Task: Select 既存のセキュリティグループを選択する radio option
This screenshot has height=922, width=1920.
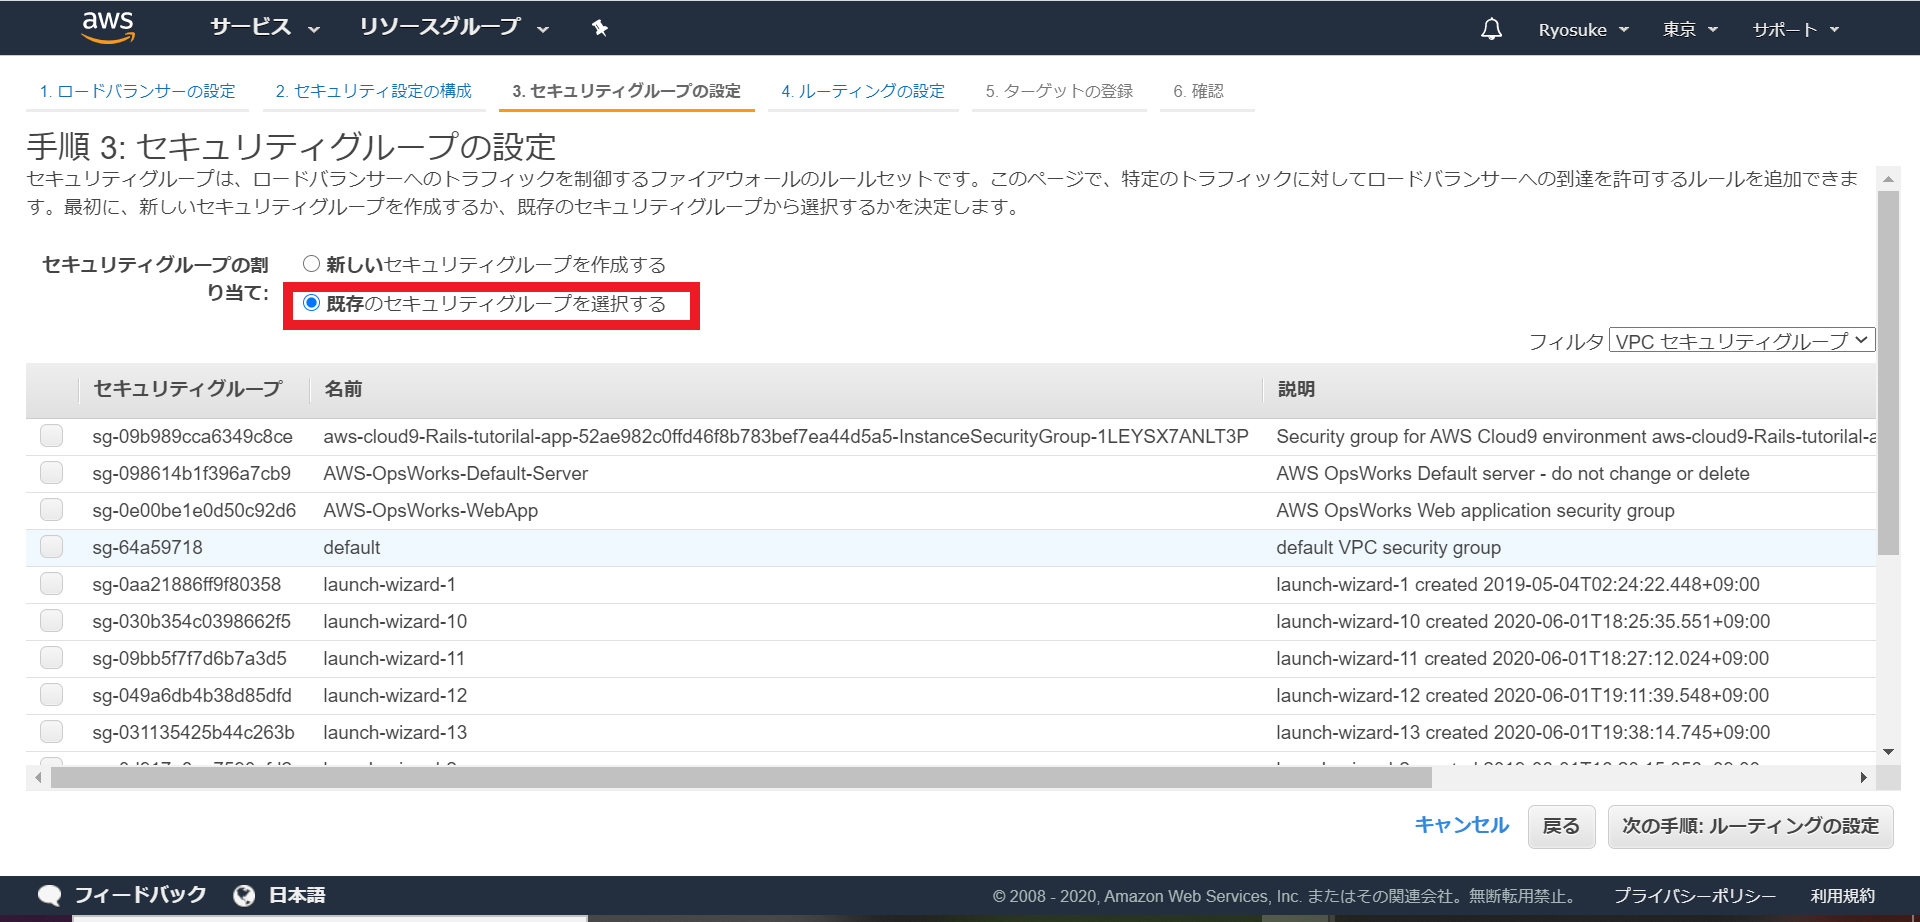Action: click(312, 303)
